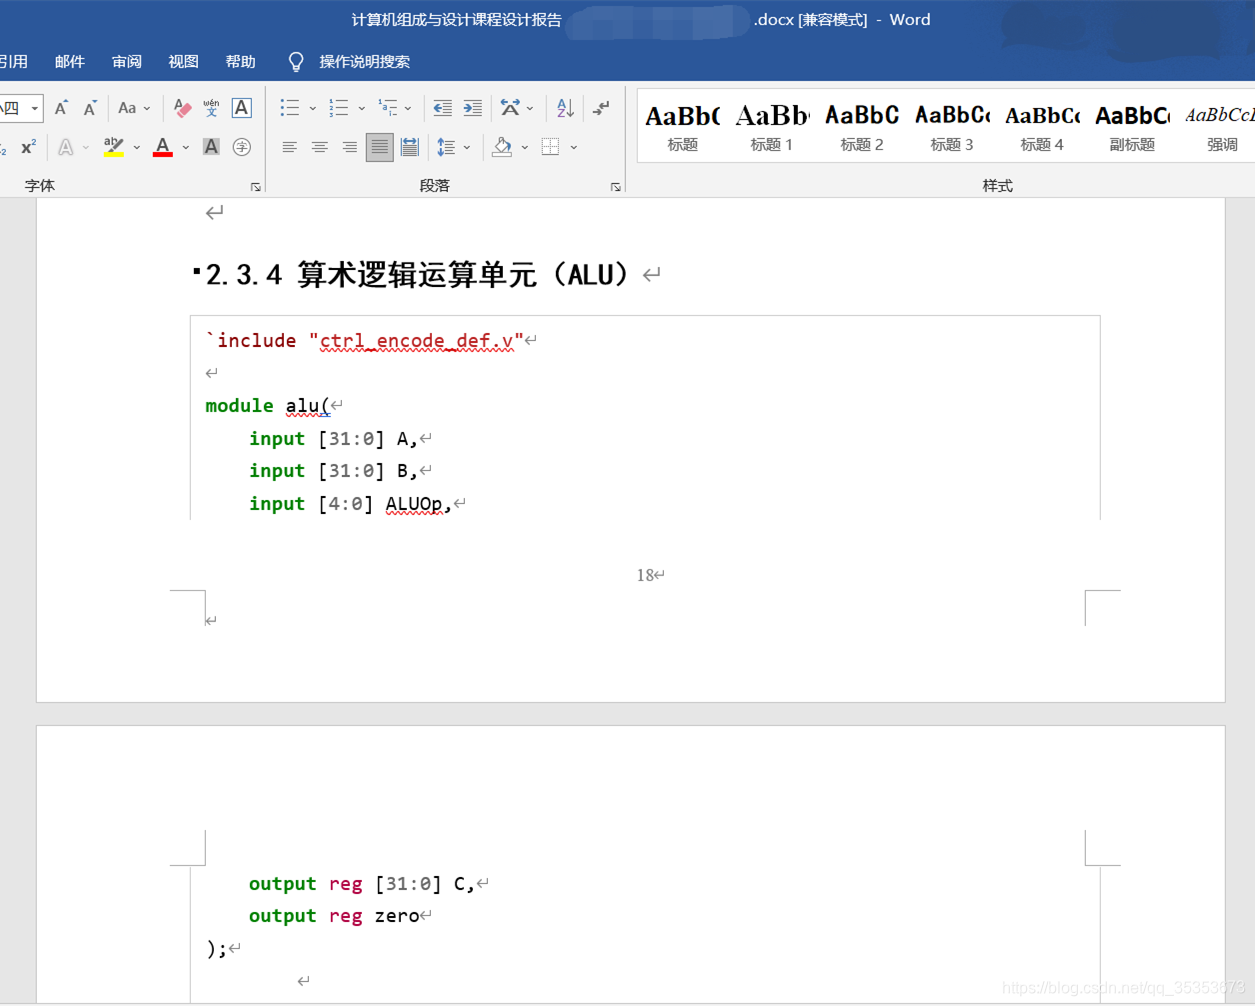
Task: Apply the 标题 2 style
Action: (862, 128)
